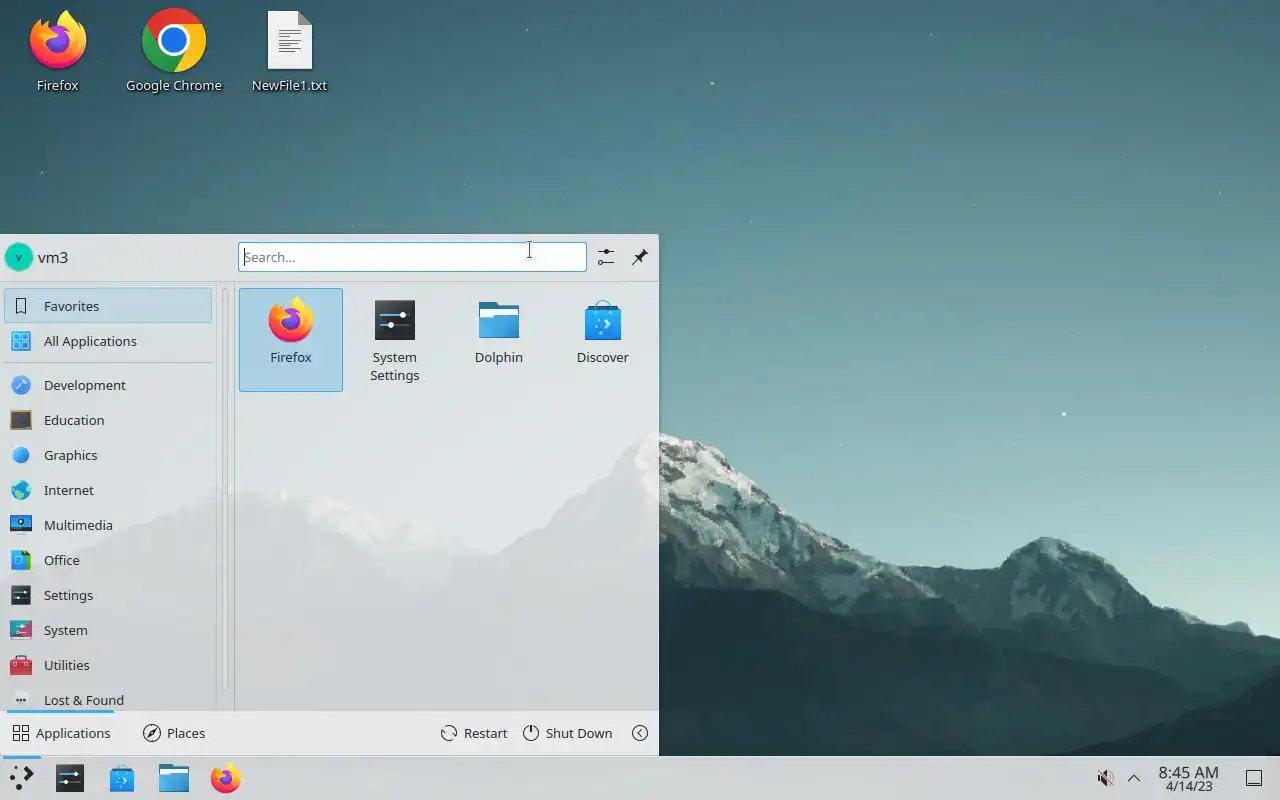The height and width of the screenshot is (800, 1280).
Task: Focus the launcher Search field
Action: (412, 257)
